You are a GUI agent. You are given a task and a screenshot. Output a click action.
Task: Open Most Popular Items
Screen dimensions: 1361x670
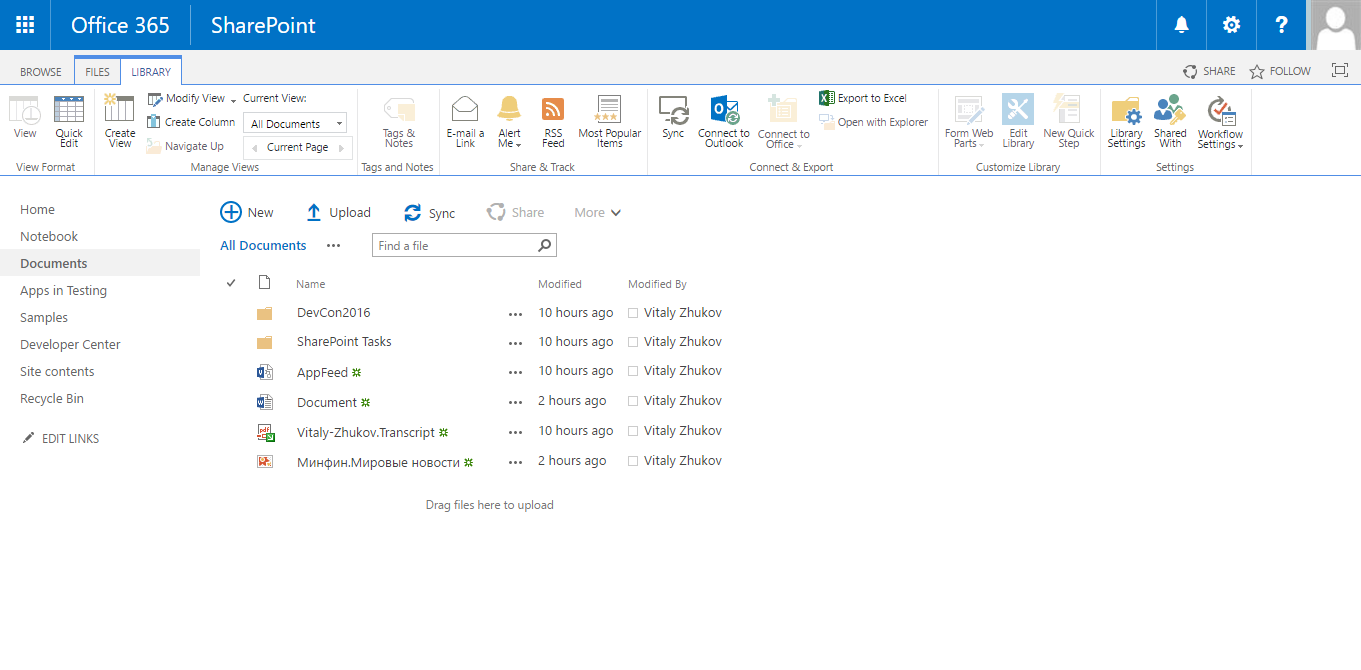(609, 122)
